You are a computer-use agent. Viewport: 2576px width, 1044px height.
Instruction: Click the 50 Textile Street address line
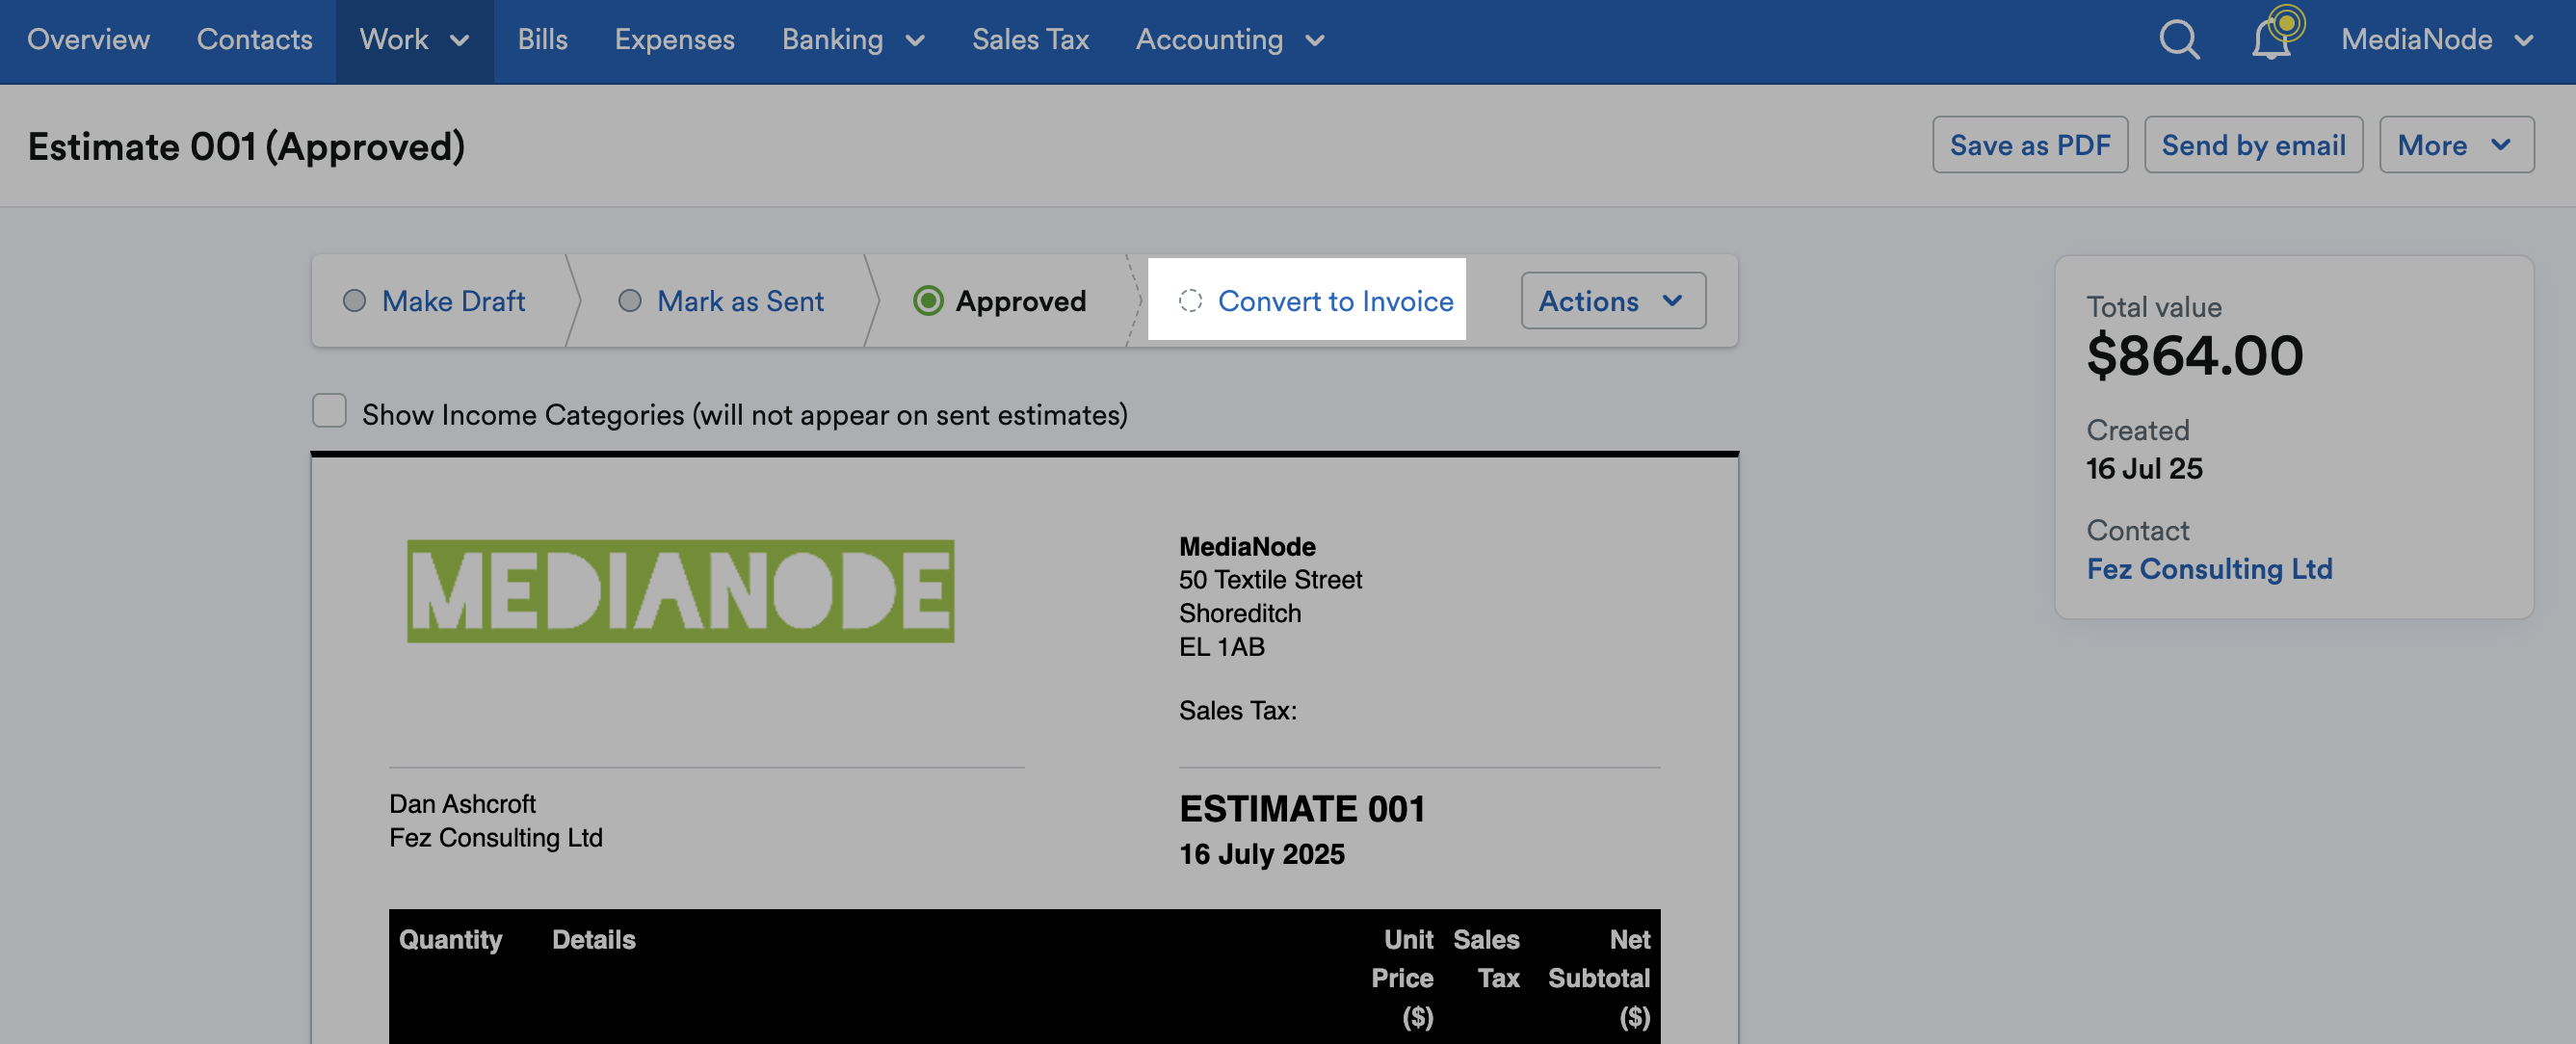(1270, 580)
